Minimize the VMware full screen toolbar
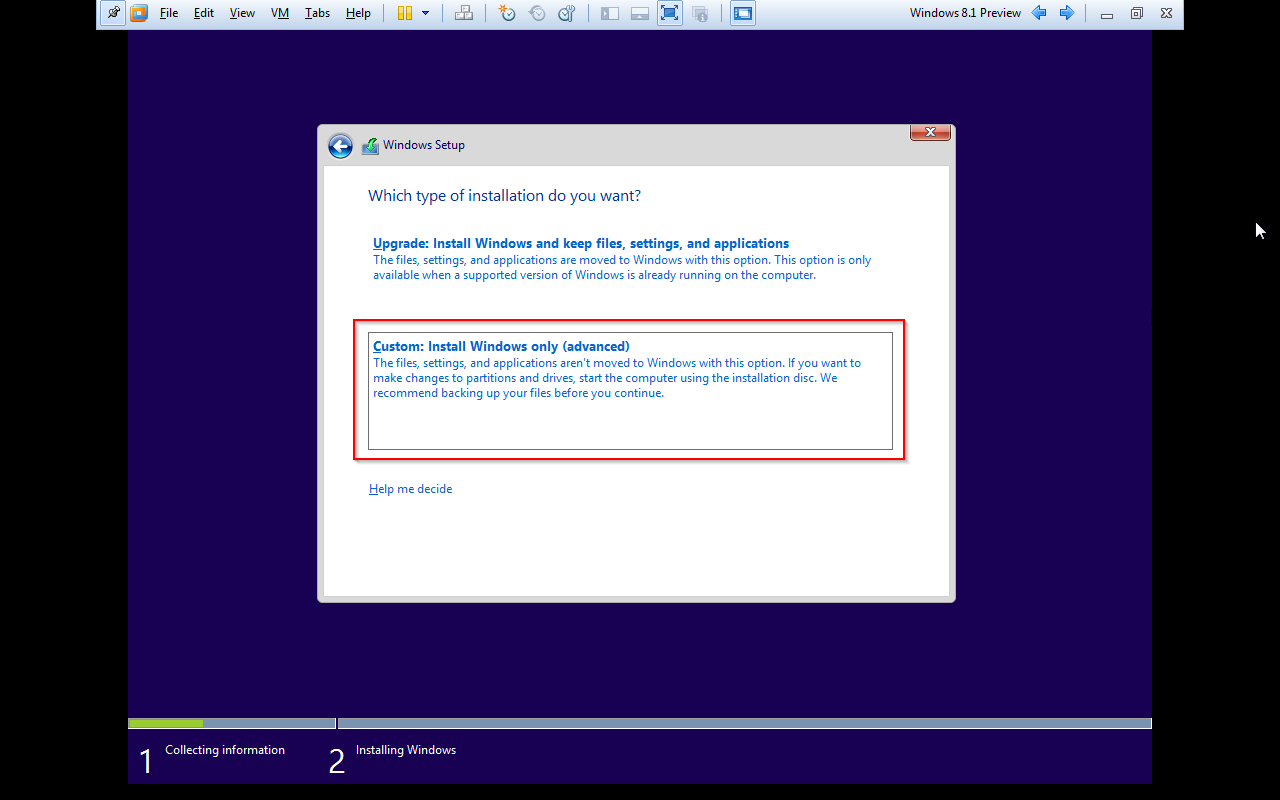This screenshot has width=1280, height=800. pyautogui.click(x=1106, y=14)
